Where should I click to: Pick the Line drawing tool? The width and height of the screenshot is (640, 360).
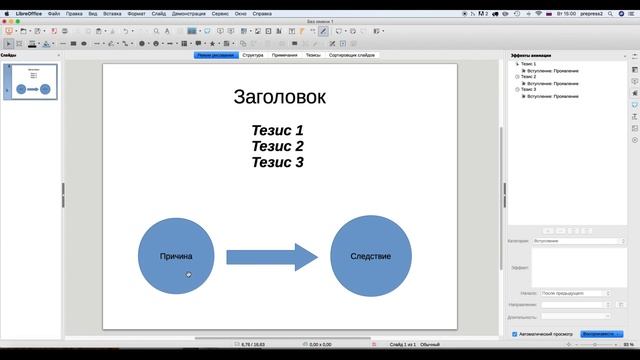pyautogui.click(x=62, y=44)
